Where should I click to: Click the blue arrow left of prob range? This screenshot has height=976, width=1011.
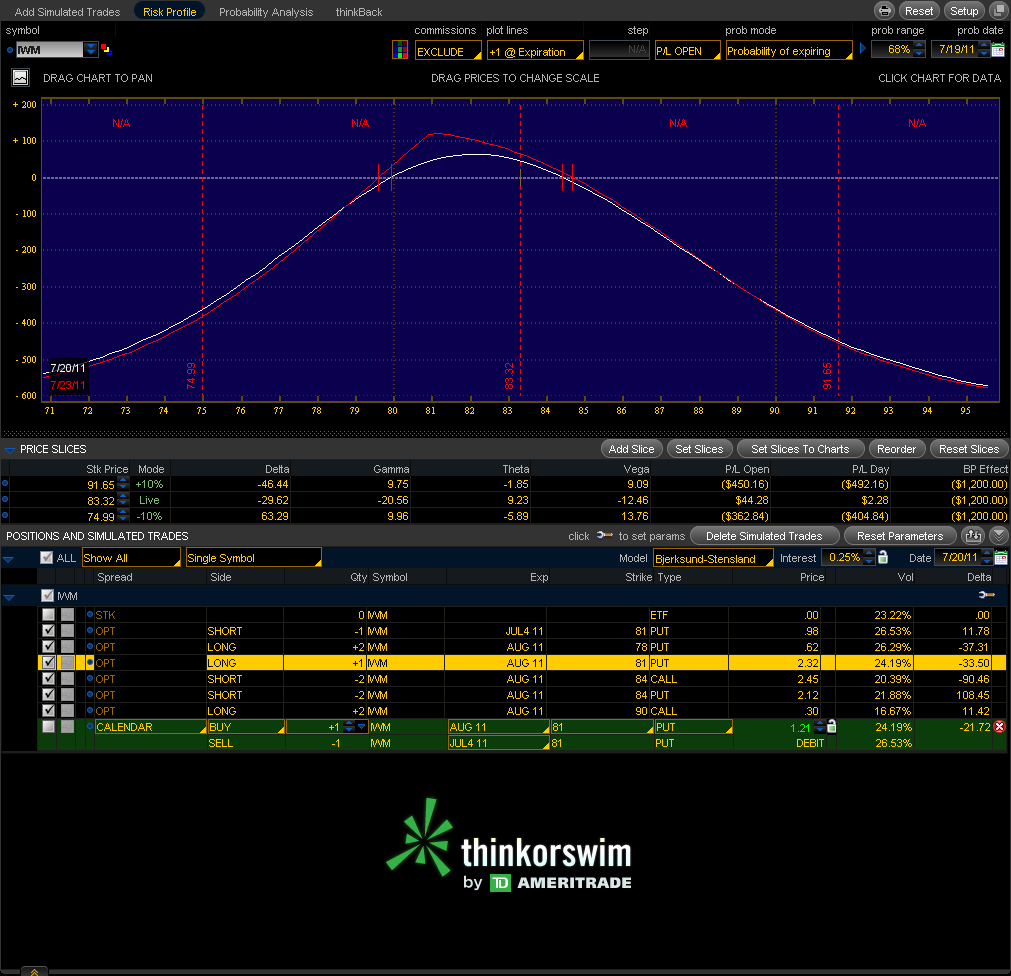tap(863, 48)
